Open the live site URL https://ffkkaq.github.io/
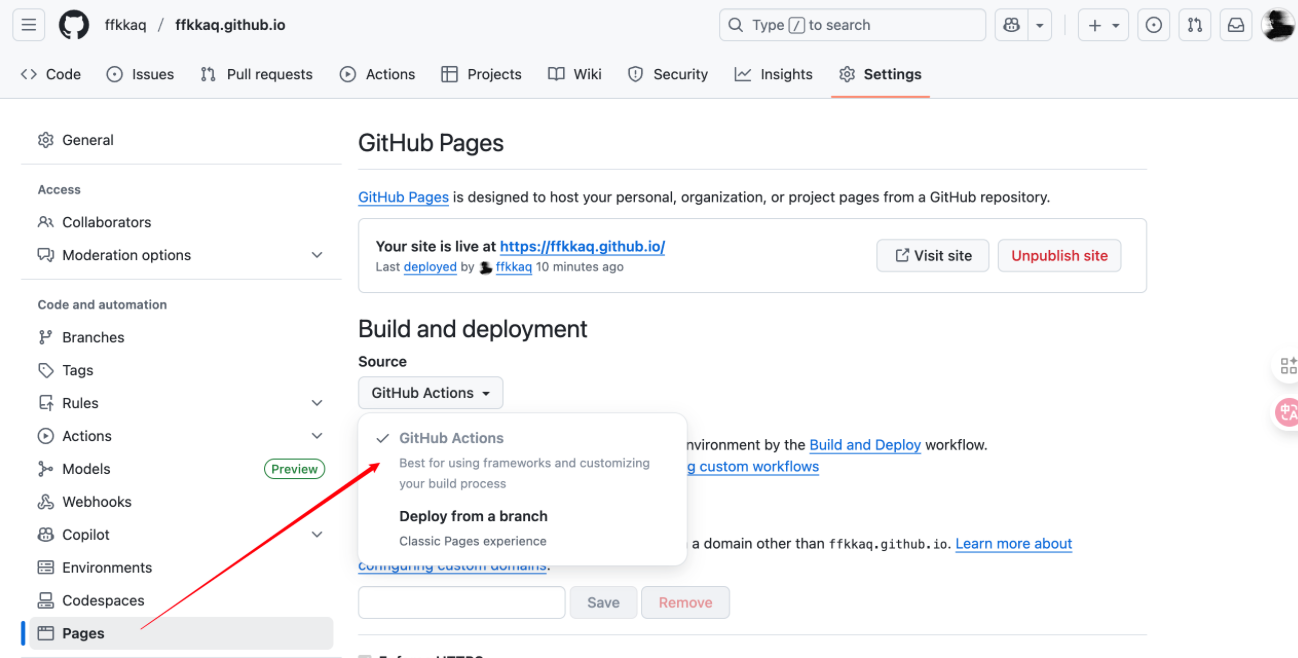The width and height of the screenshot is (1298, 658). [x=582, y=246]
